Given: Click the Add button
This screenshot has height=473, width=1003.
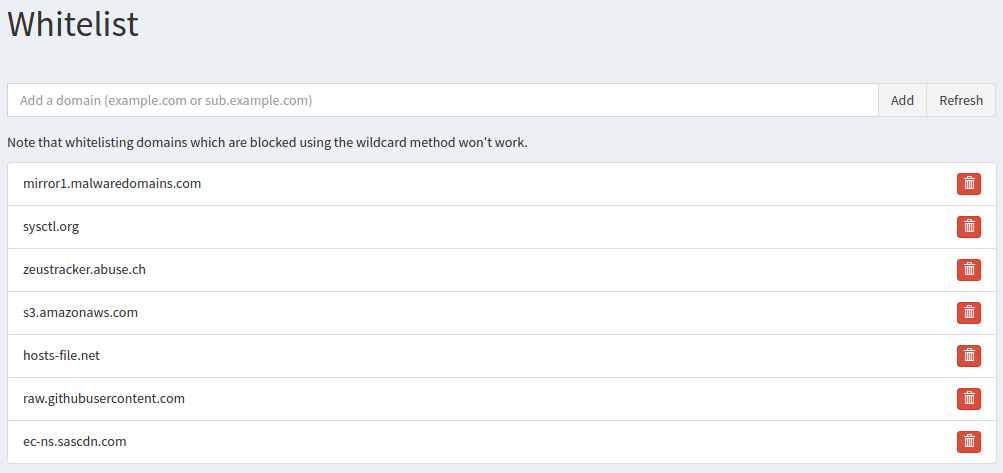Looking at the screenshot, I should (902, 100).
